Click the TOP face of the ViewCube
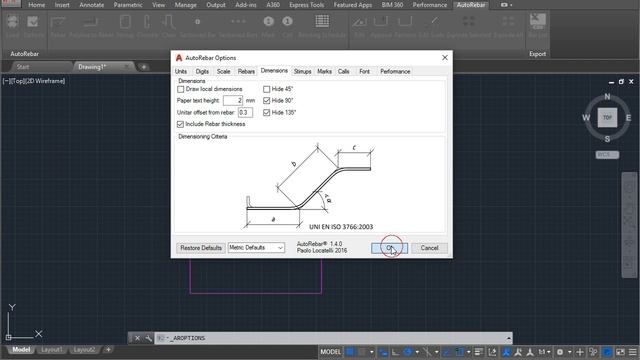The image size is (640, 360). point(607,118)
